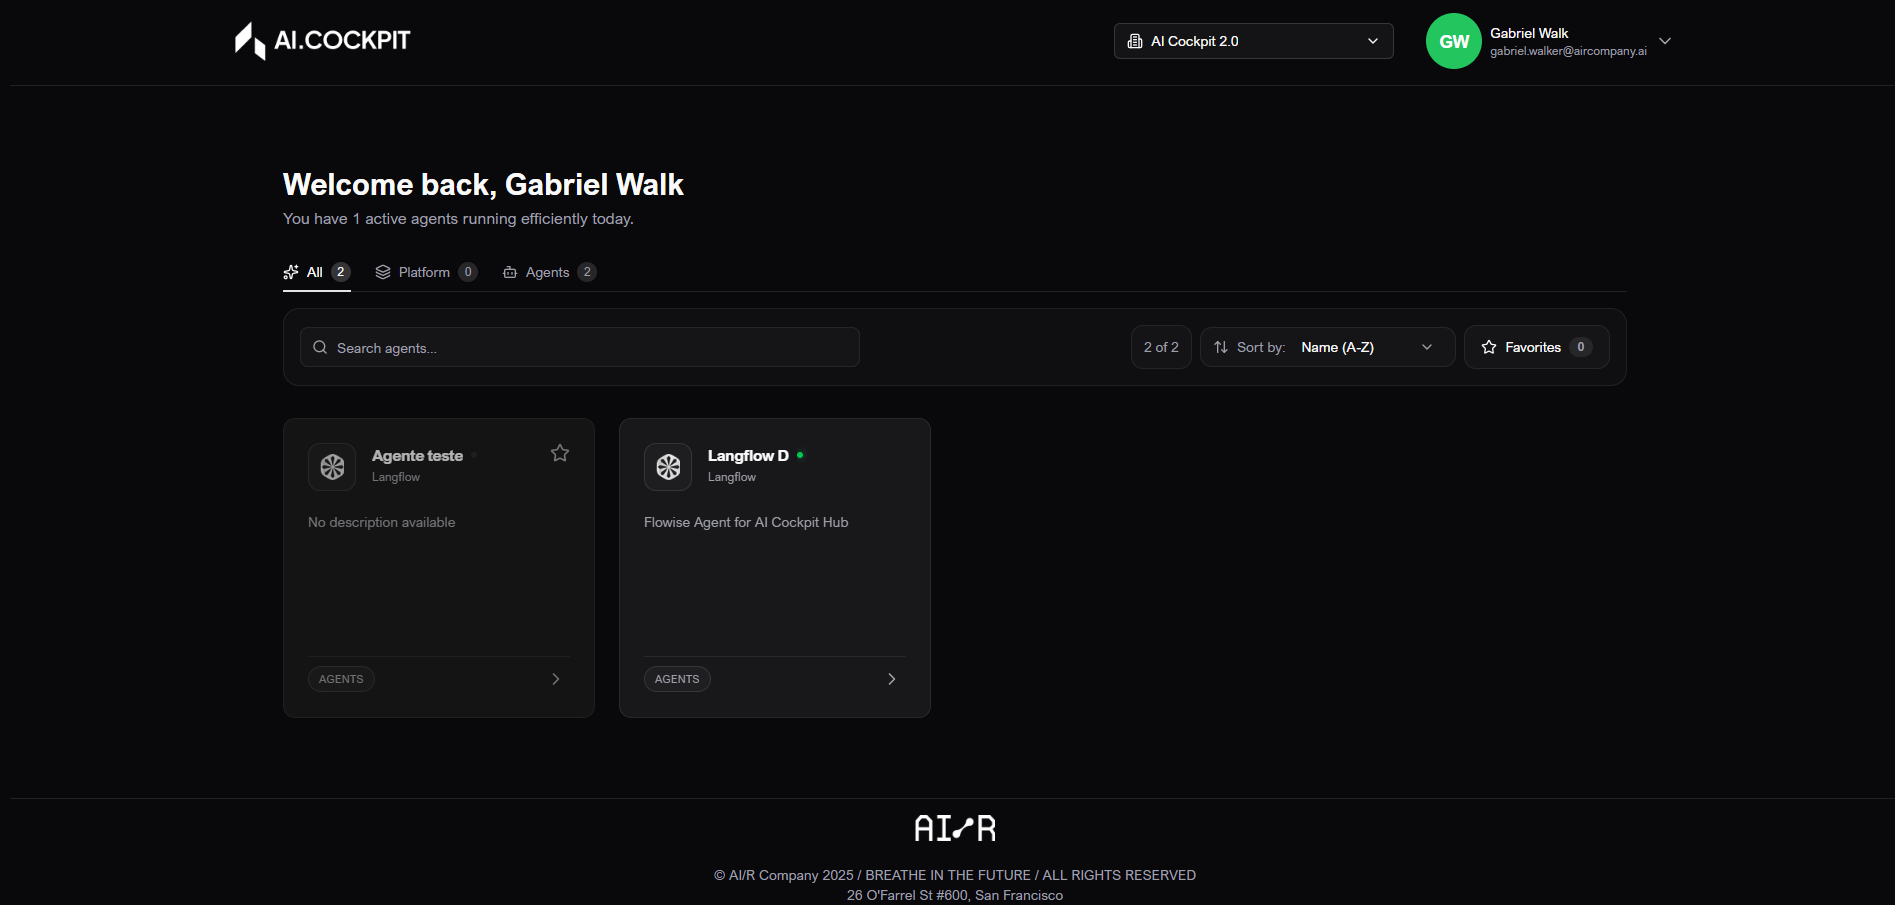Click the AI/R footer logo
The width and height of the screenshot is (1895, 905).
955,828
